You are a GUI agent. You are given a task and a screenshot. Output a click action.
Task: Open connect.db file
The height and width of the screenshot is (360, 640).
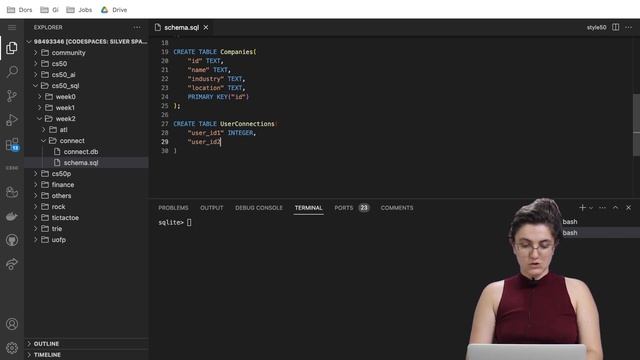tap(87, 152)
